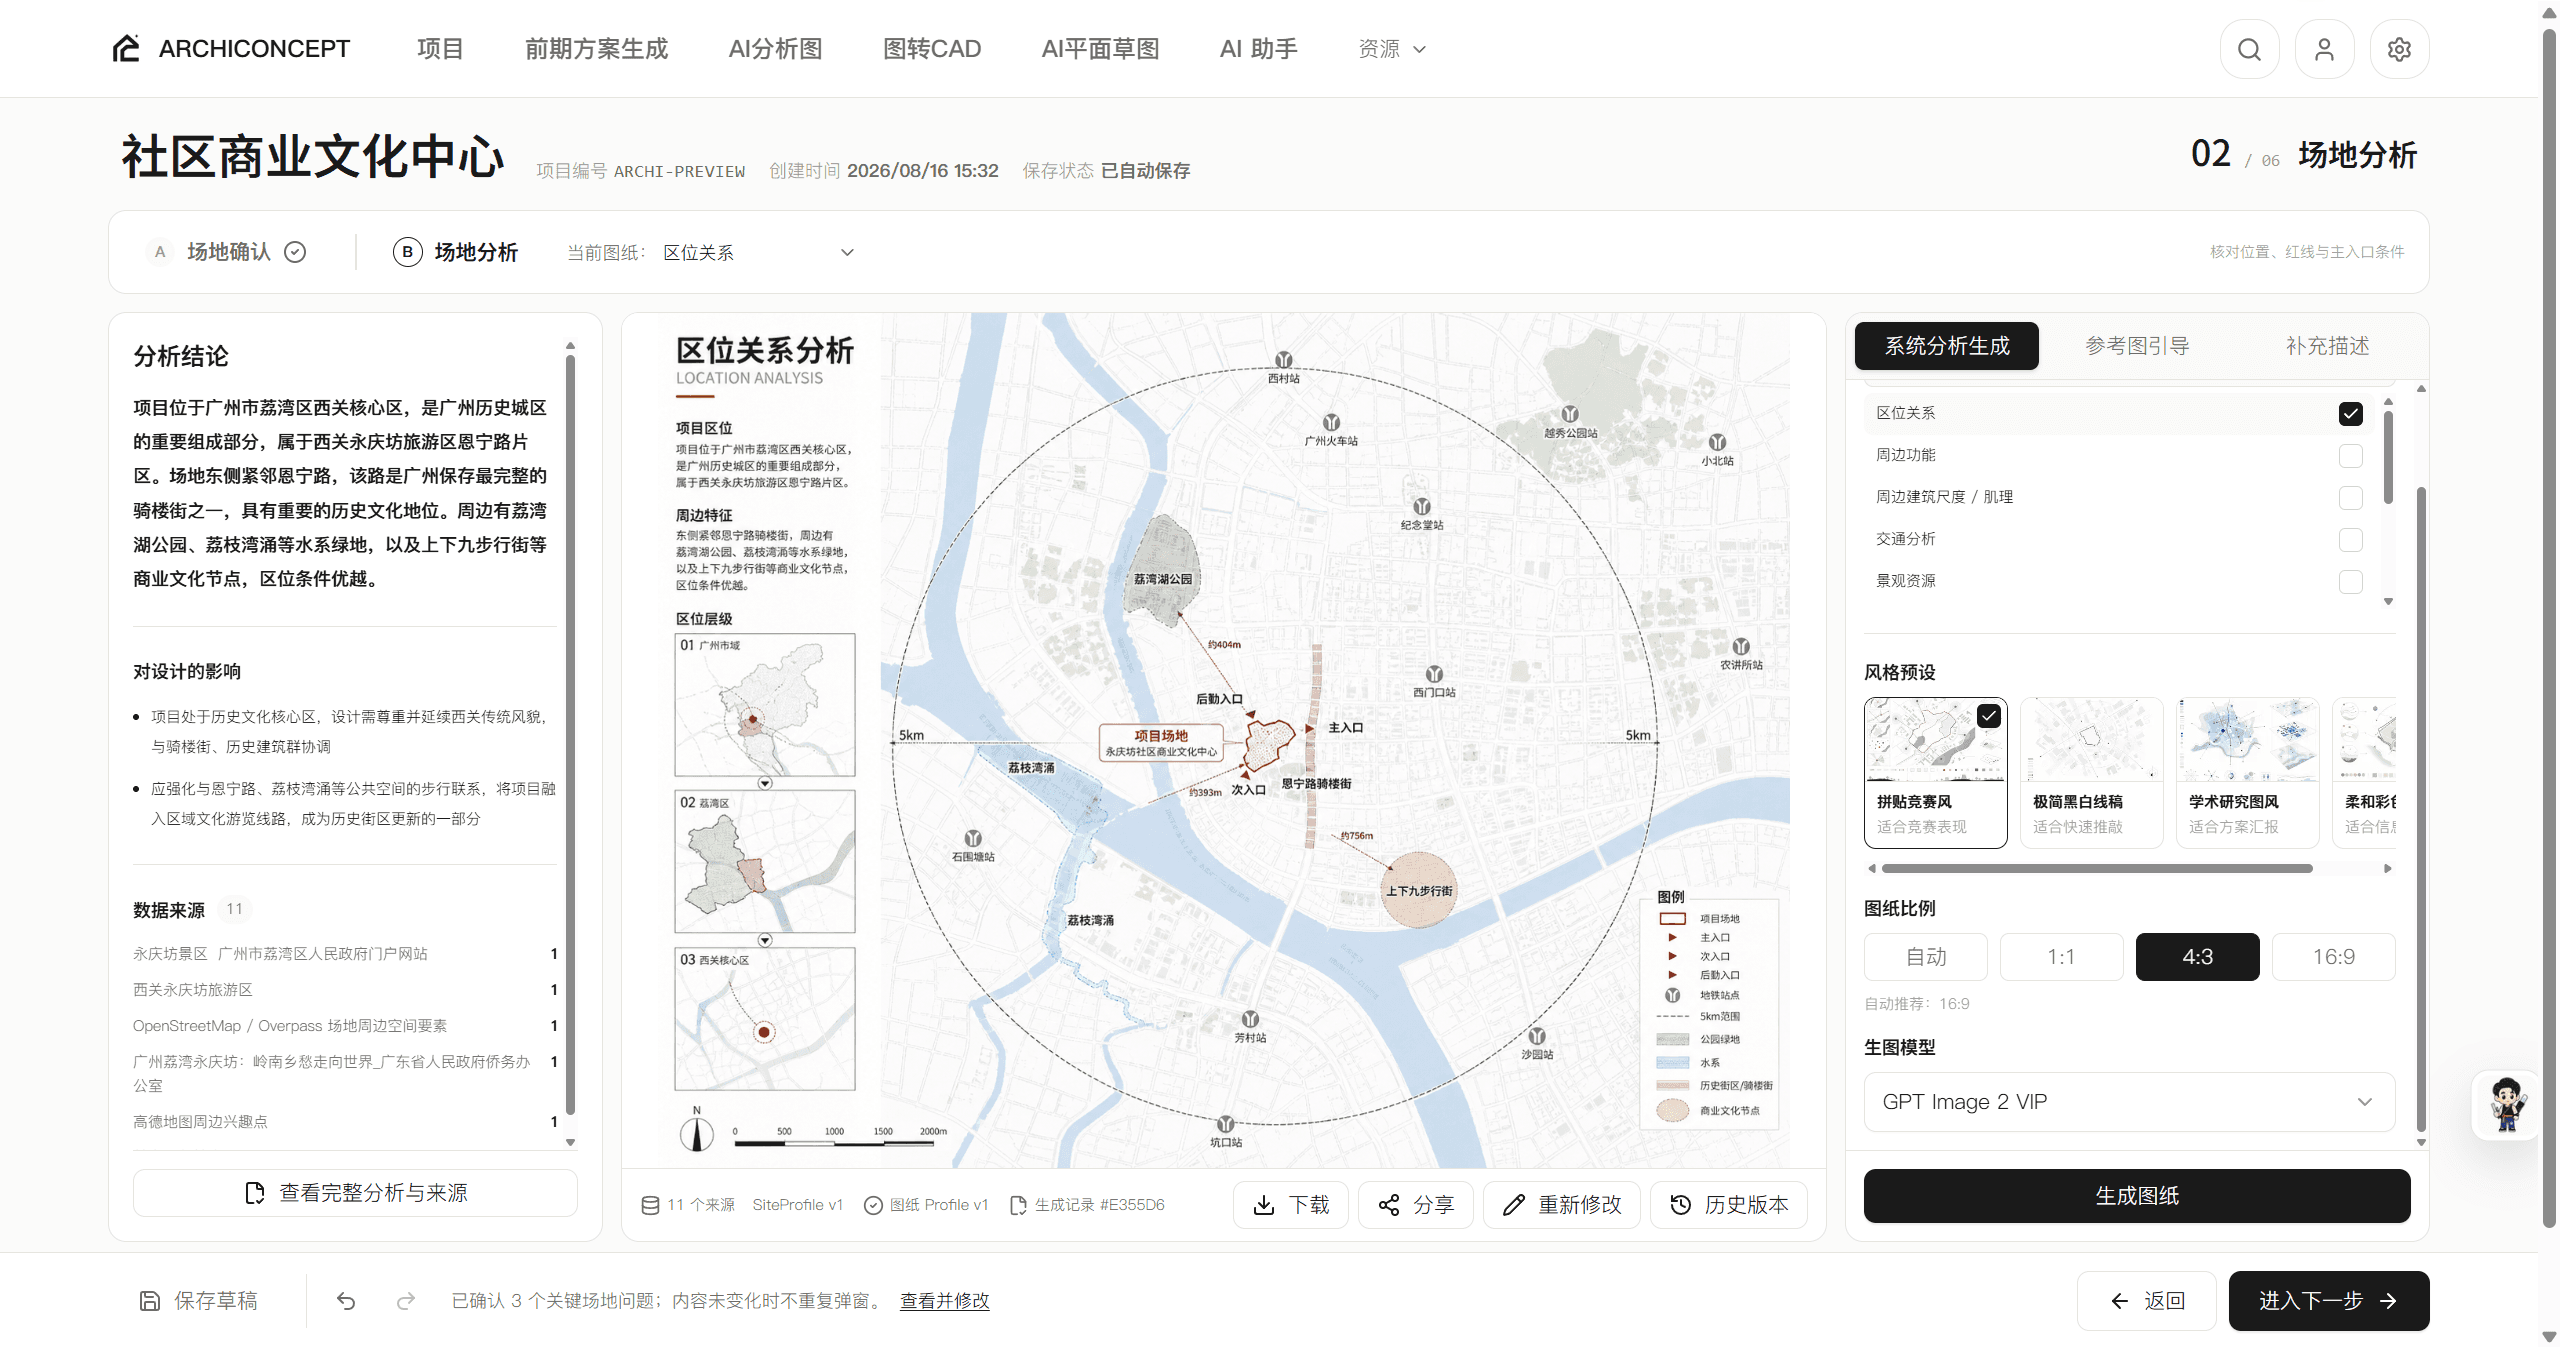The height and width of the screenshot is (1347, 2560).
Task: Select the 自动 ratio option
Action: click(x=1925, y=957)
